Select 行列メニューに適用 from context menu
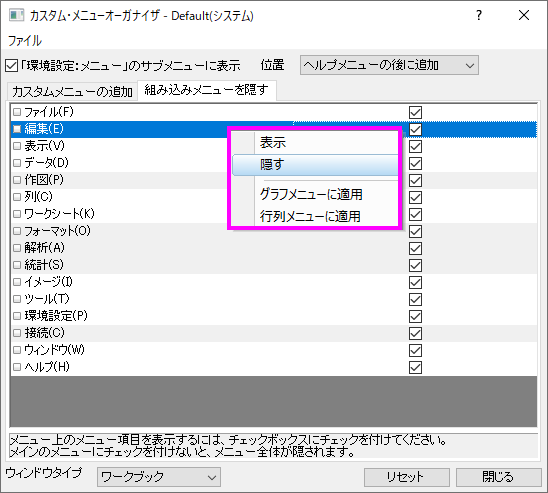The image size is (548, 493). click(310, 216)
